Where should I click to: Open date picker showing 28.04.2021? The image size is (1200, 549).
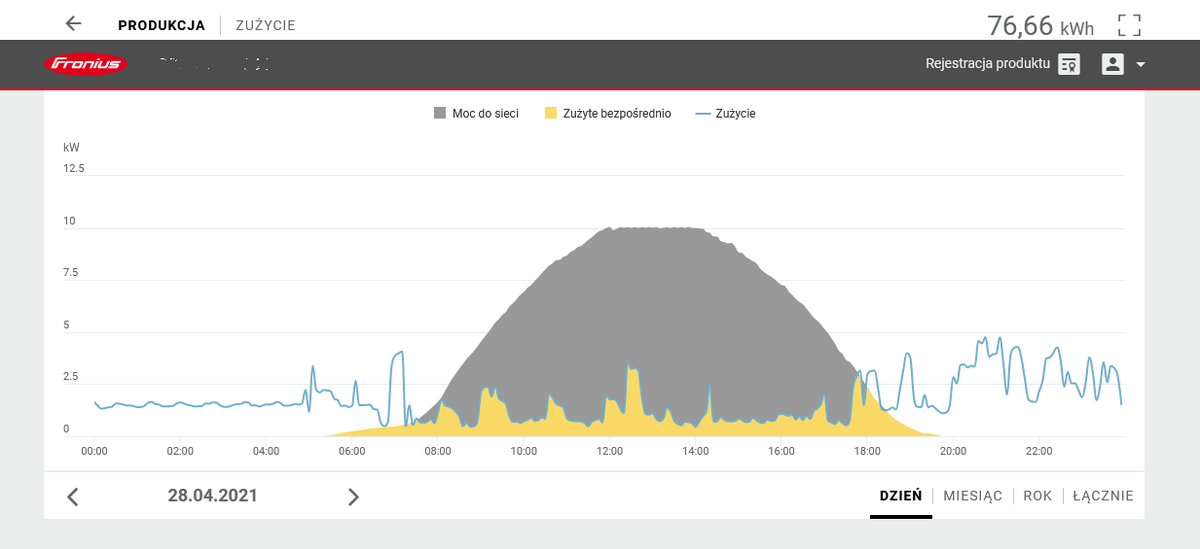(212, 495)
